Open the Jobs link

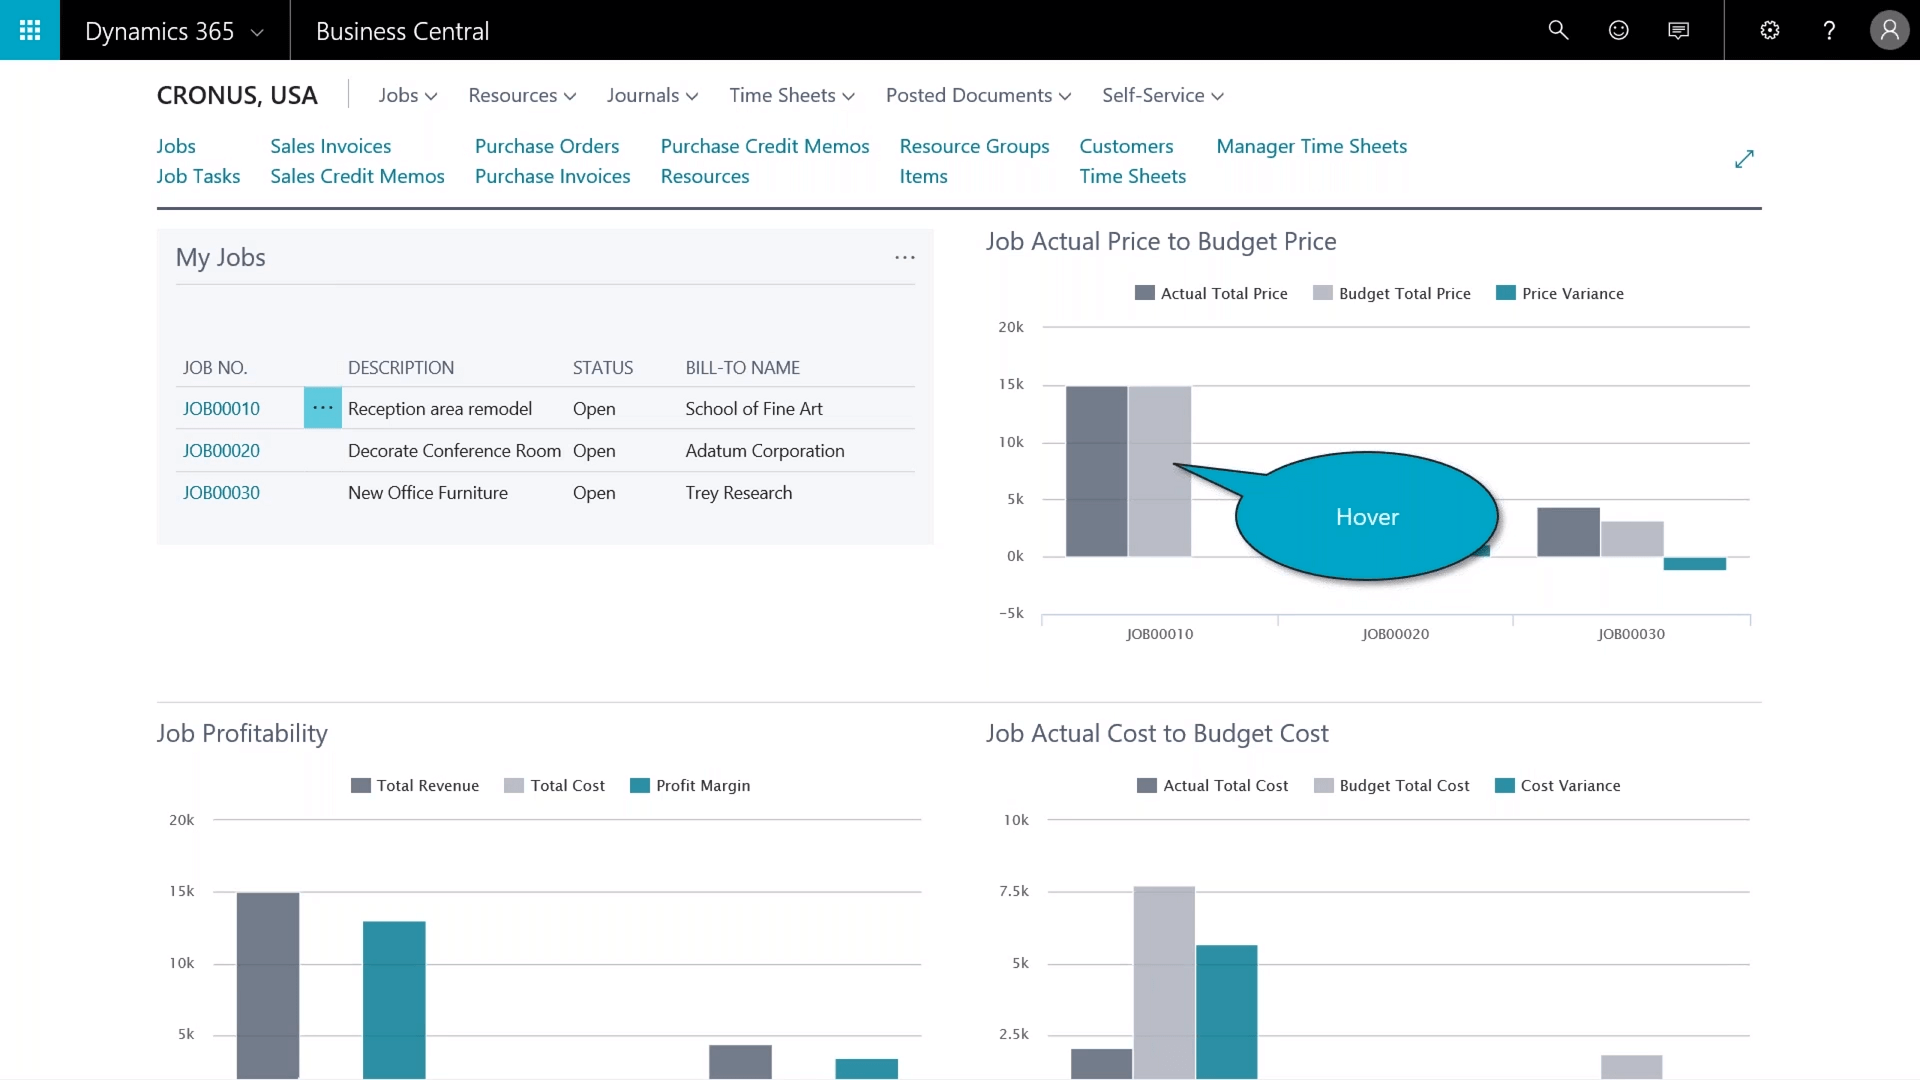tap(176, 146)
